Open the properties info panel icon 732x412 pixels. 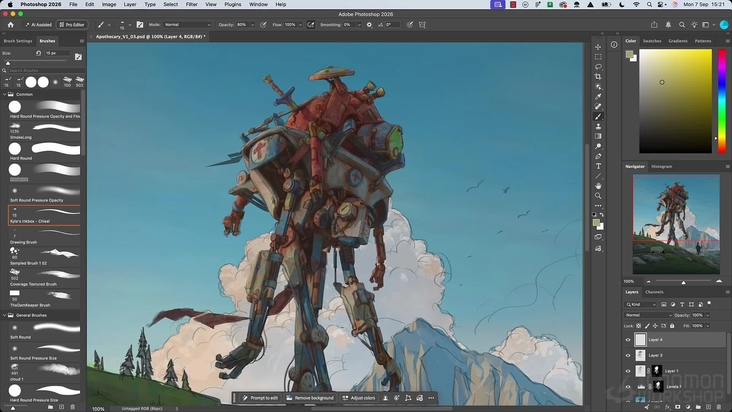614,45
